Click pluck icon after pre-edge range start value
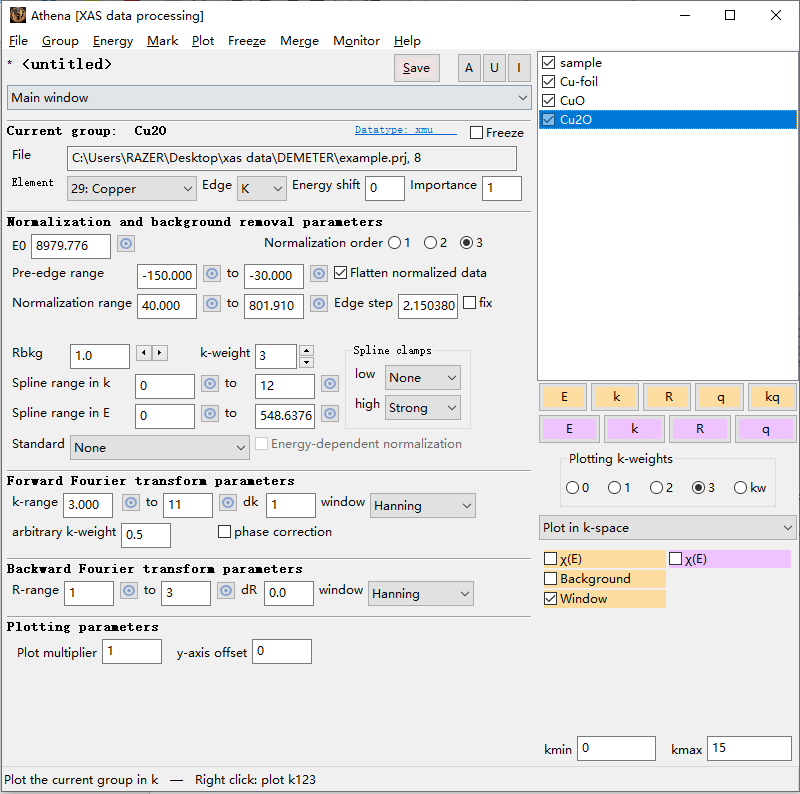 pyautogui.click(x=212, y=274)
